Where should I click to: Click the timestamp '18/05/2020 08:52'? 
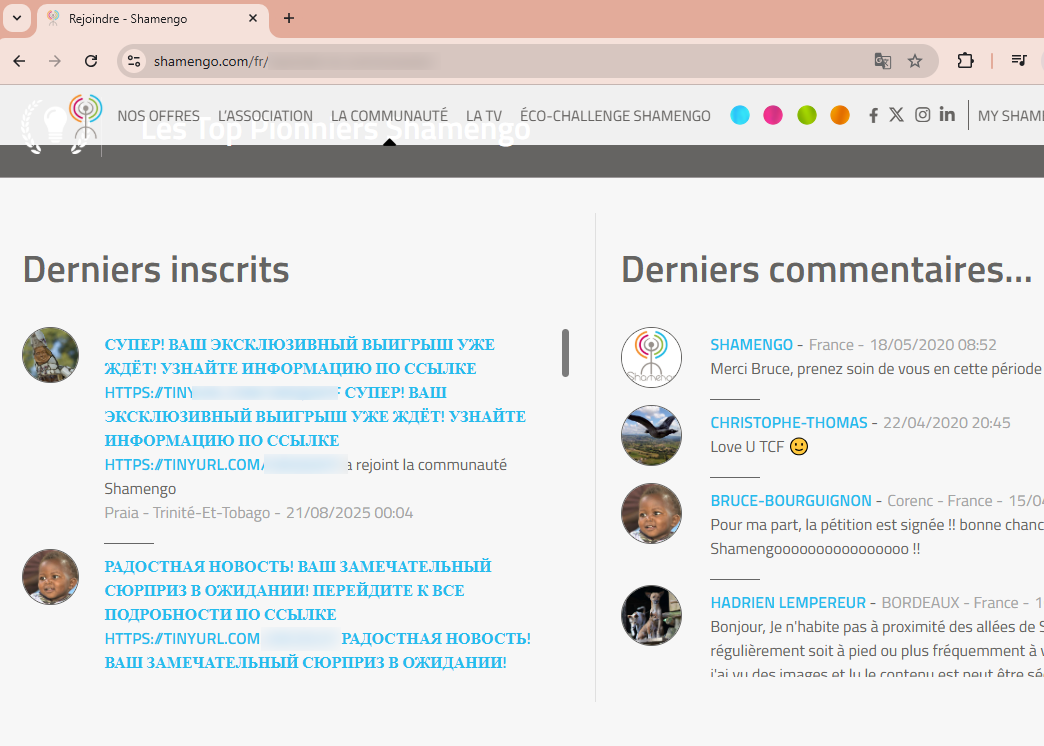pyautogui.click(x=933, y=344)
